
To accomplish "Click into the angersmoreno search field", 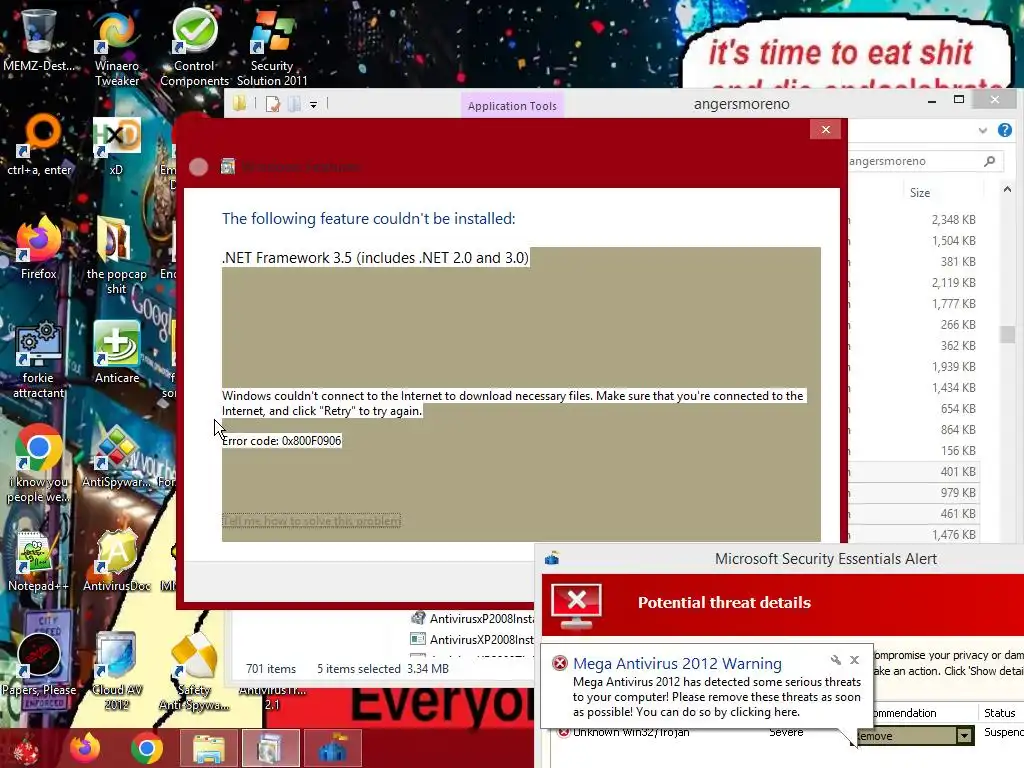I will 914,161.
